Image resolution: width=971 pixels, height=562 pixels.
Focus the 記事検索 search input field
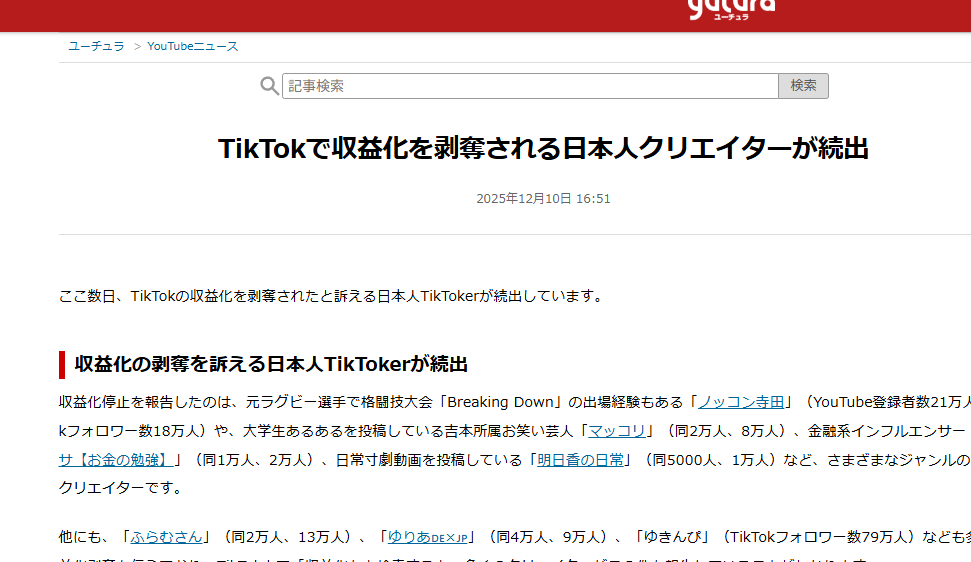click(x=530, y=86)
